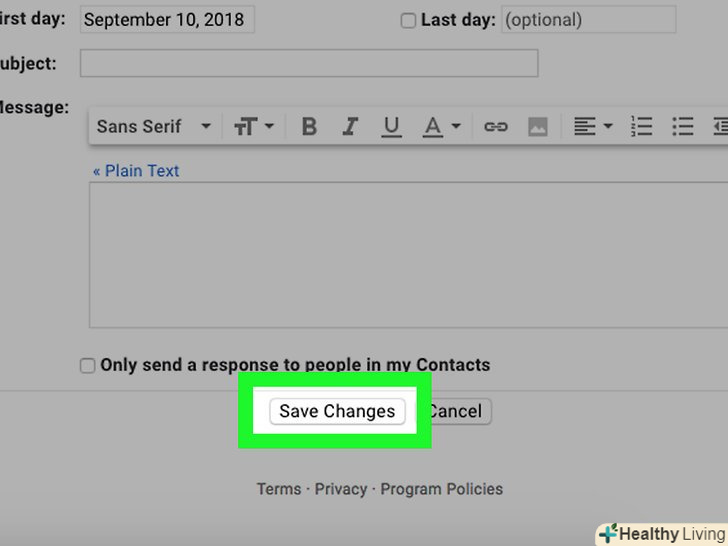Open the Terms link
The height and width of the screenshot is (546, 728).
[278, 489]
